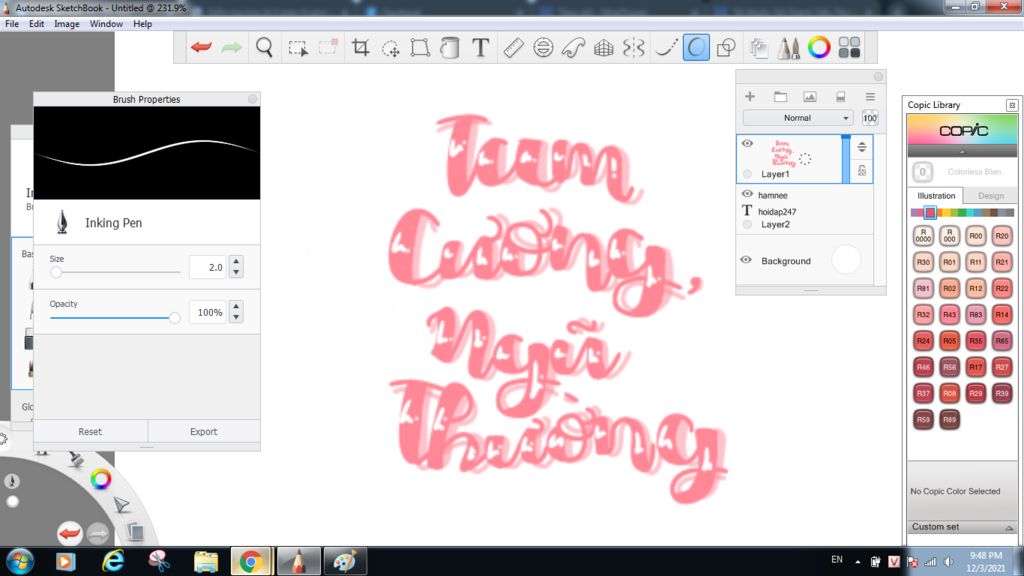Add an image layer

click(x=810, y=97)
